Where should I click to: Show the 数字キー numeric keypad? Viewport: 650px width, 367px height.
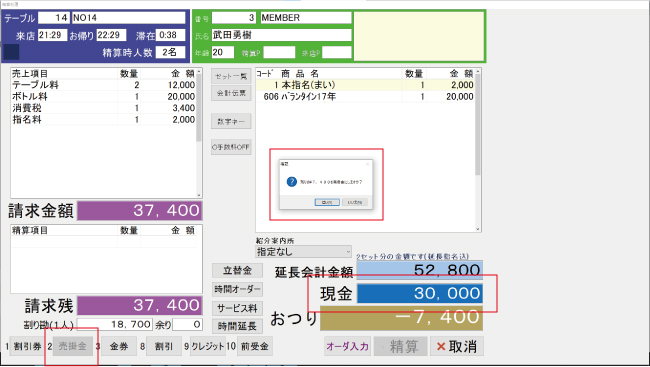[x=231, y=122]
